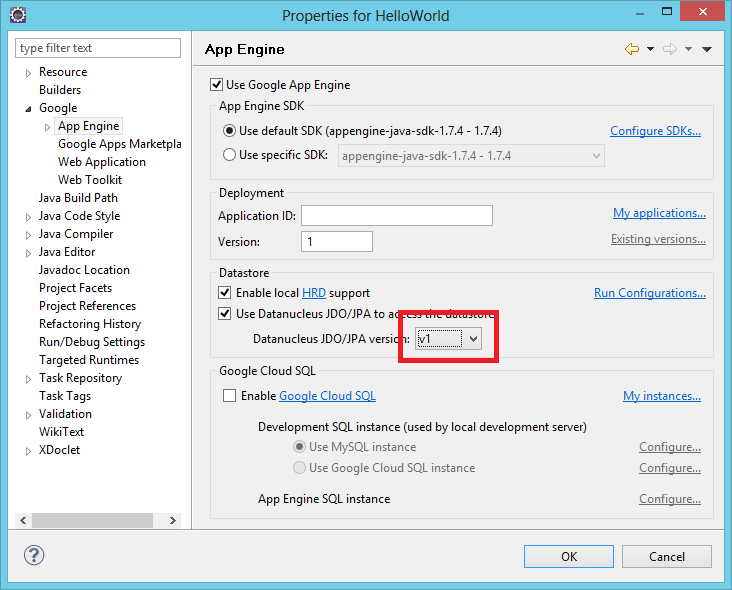Click the Version input field

337,242
